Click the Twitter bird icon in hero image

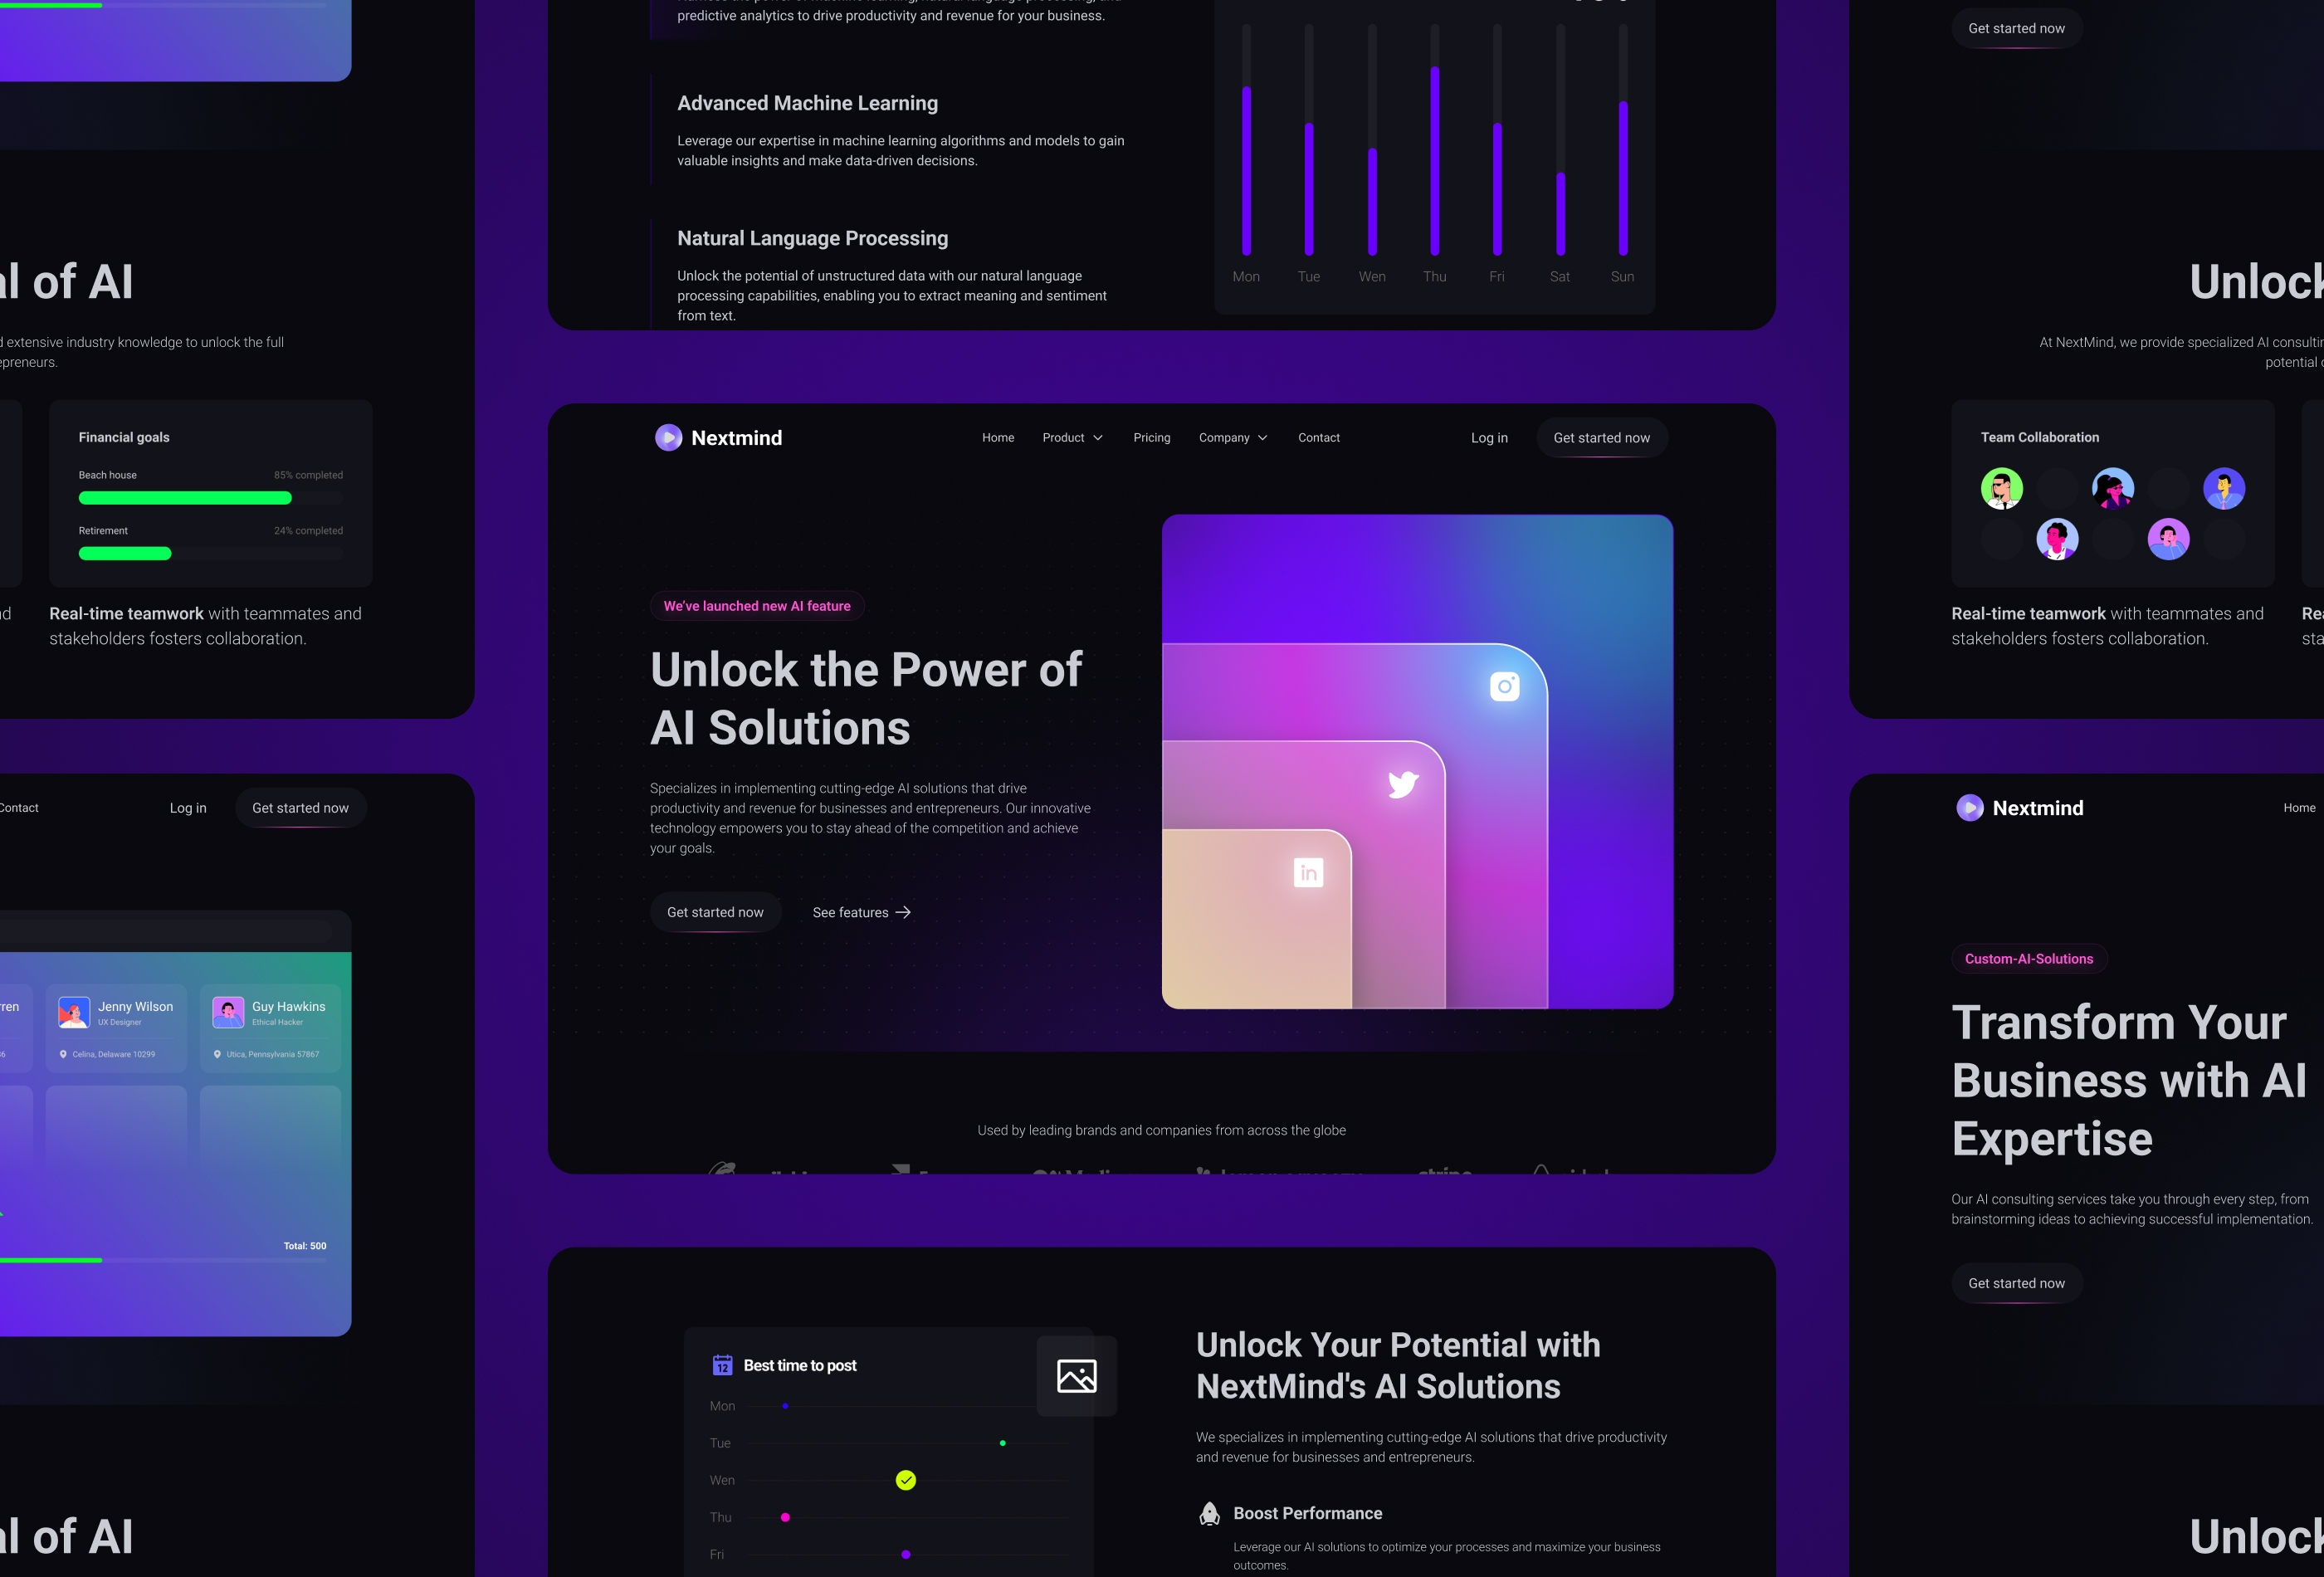(x=1402, y=784)
